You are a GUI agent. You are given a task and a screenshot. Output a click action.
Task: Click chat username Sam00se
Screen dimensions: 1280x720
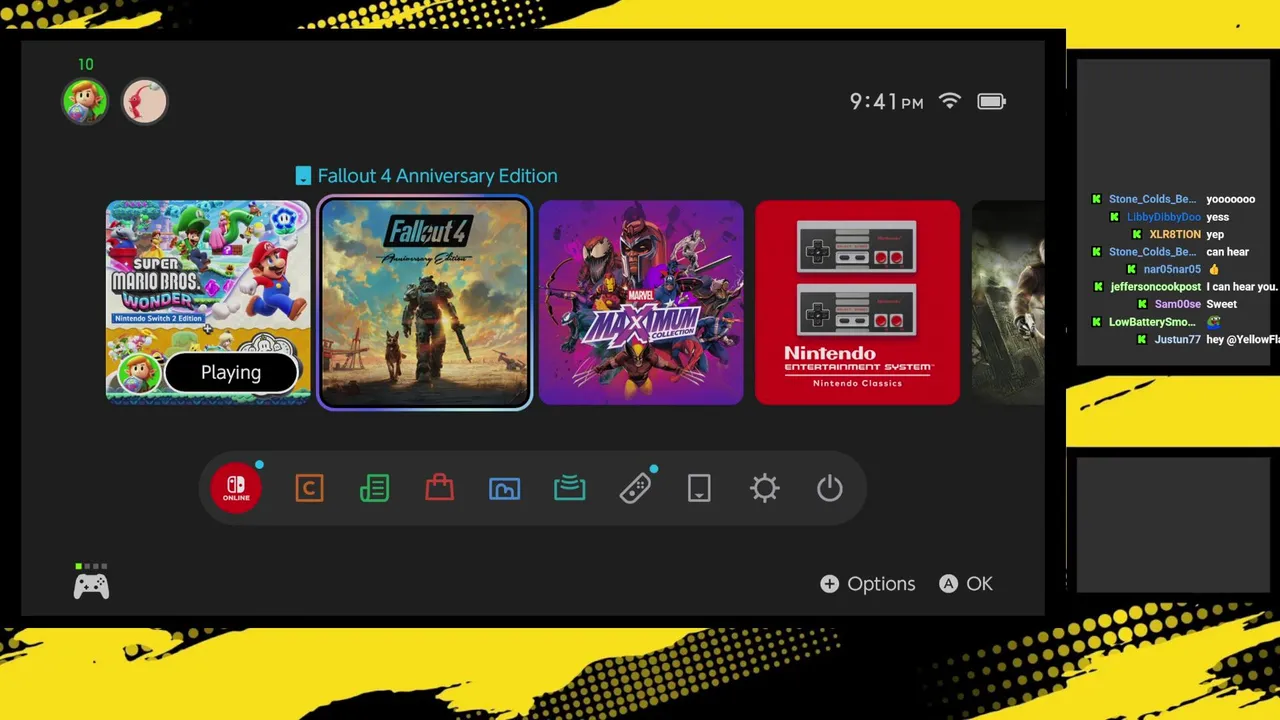pyautogui.click(x=1177, y=304)
